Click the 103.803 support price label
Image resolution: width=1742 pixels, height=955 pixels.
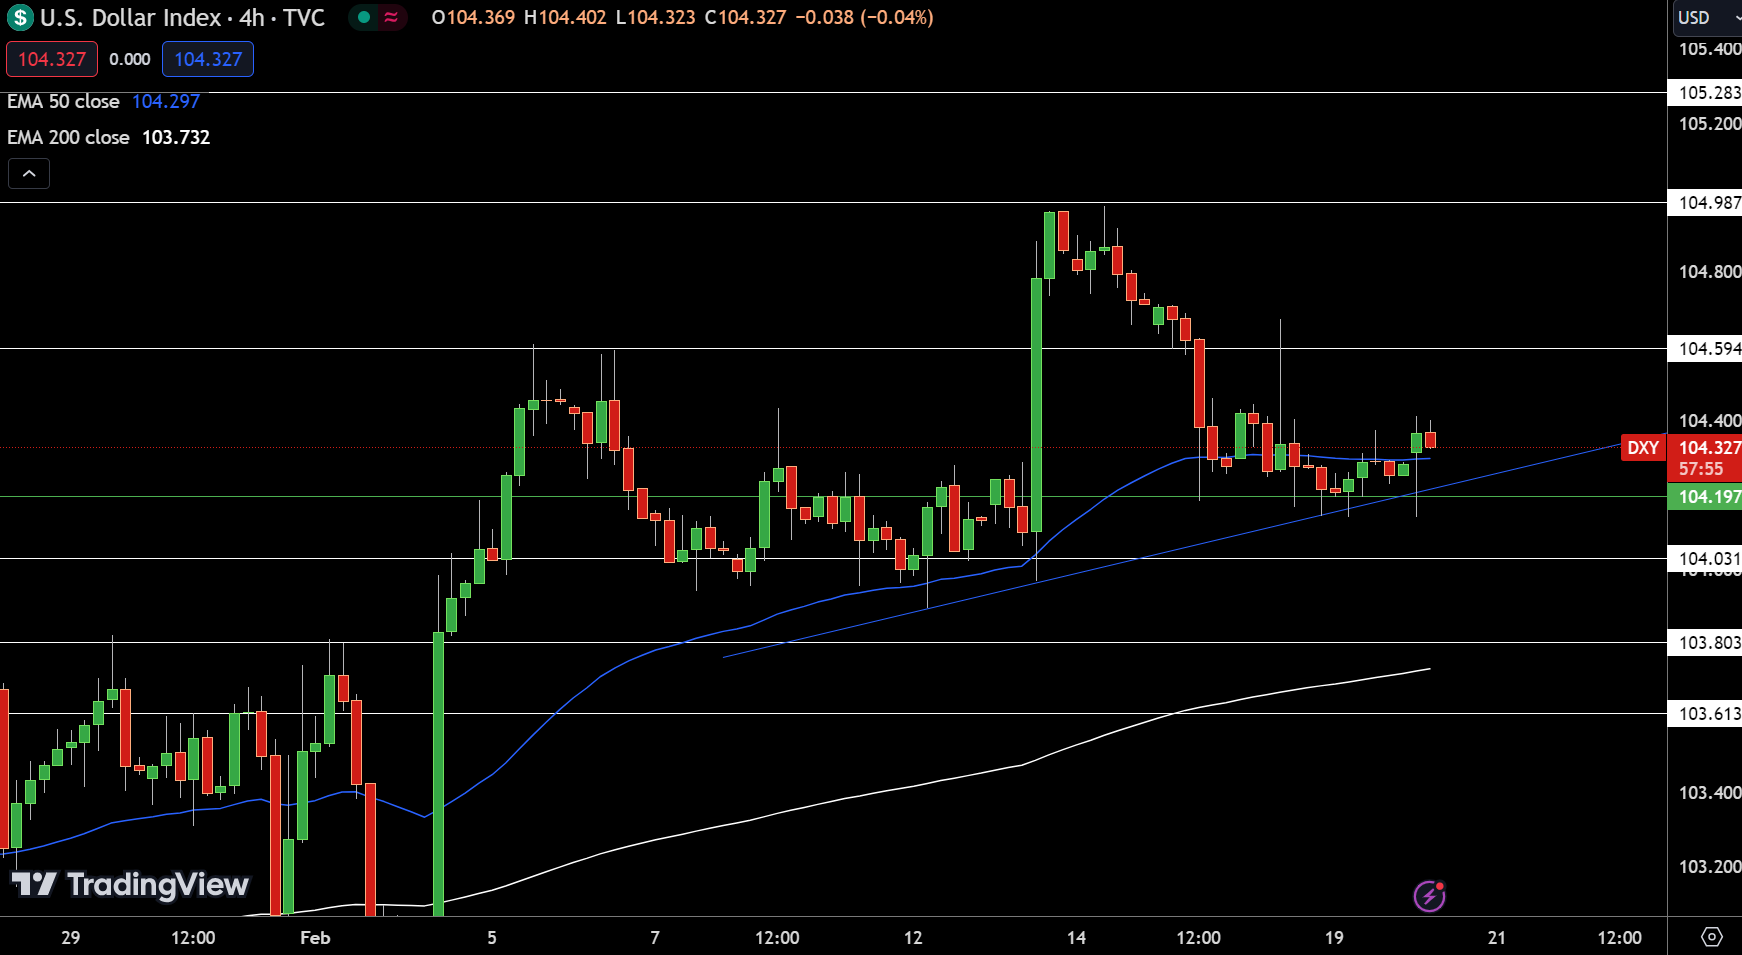tap(1706, 643)
